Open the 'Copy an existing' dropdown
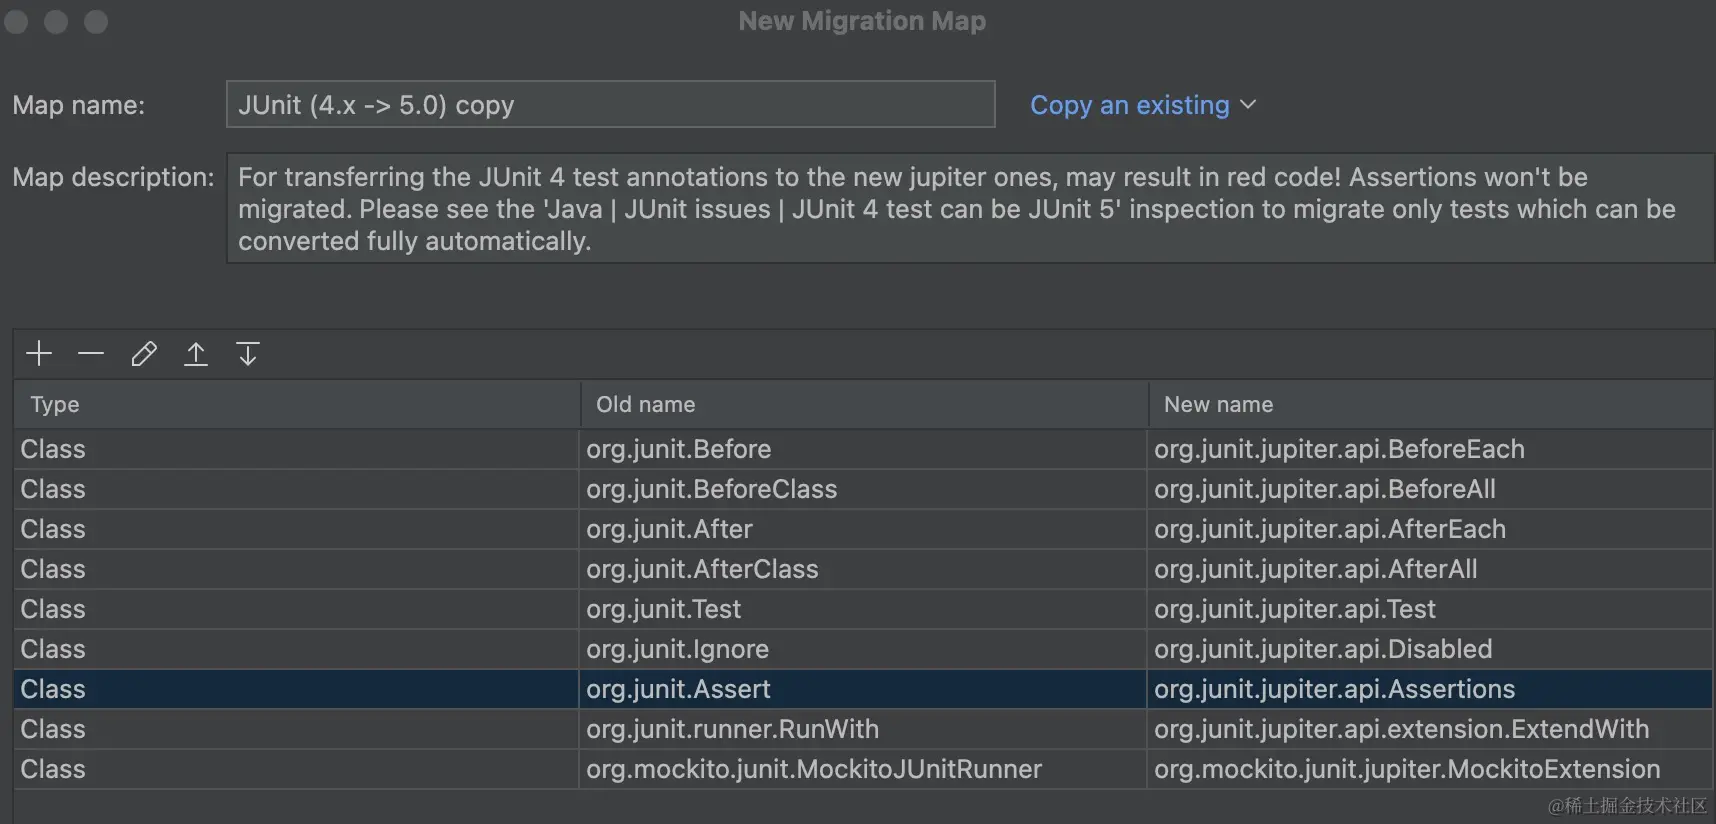The height and width of the screenshot is (824, 1716). point(1142,105)
